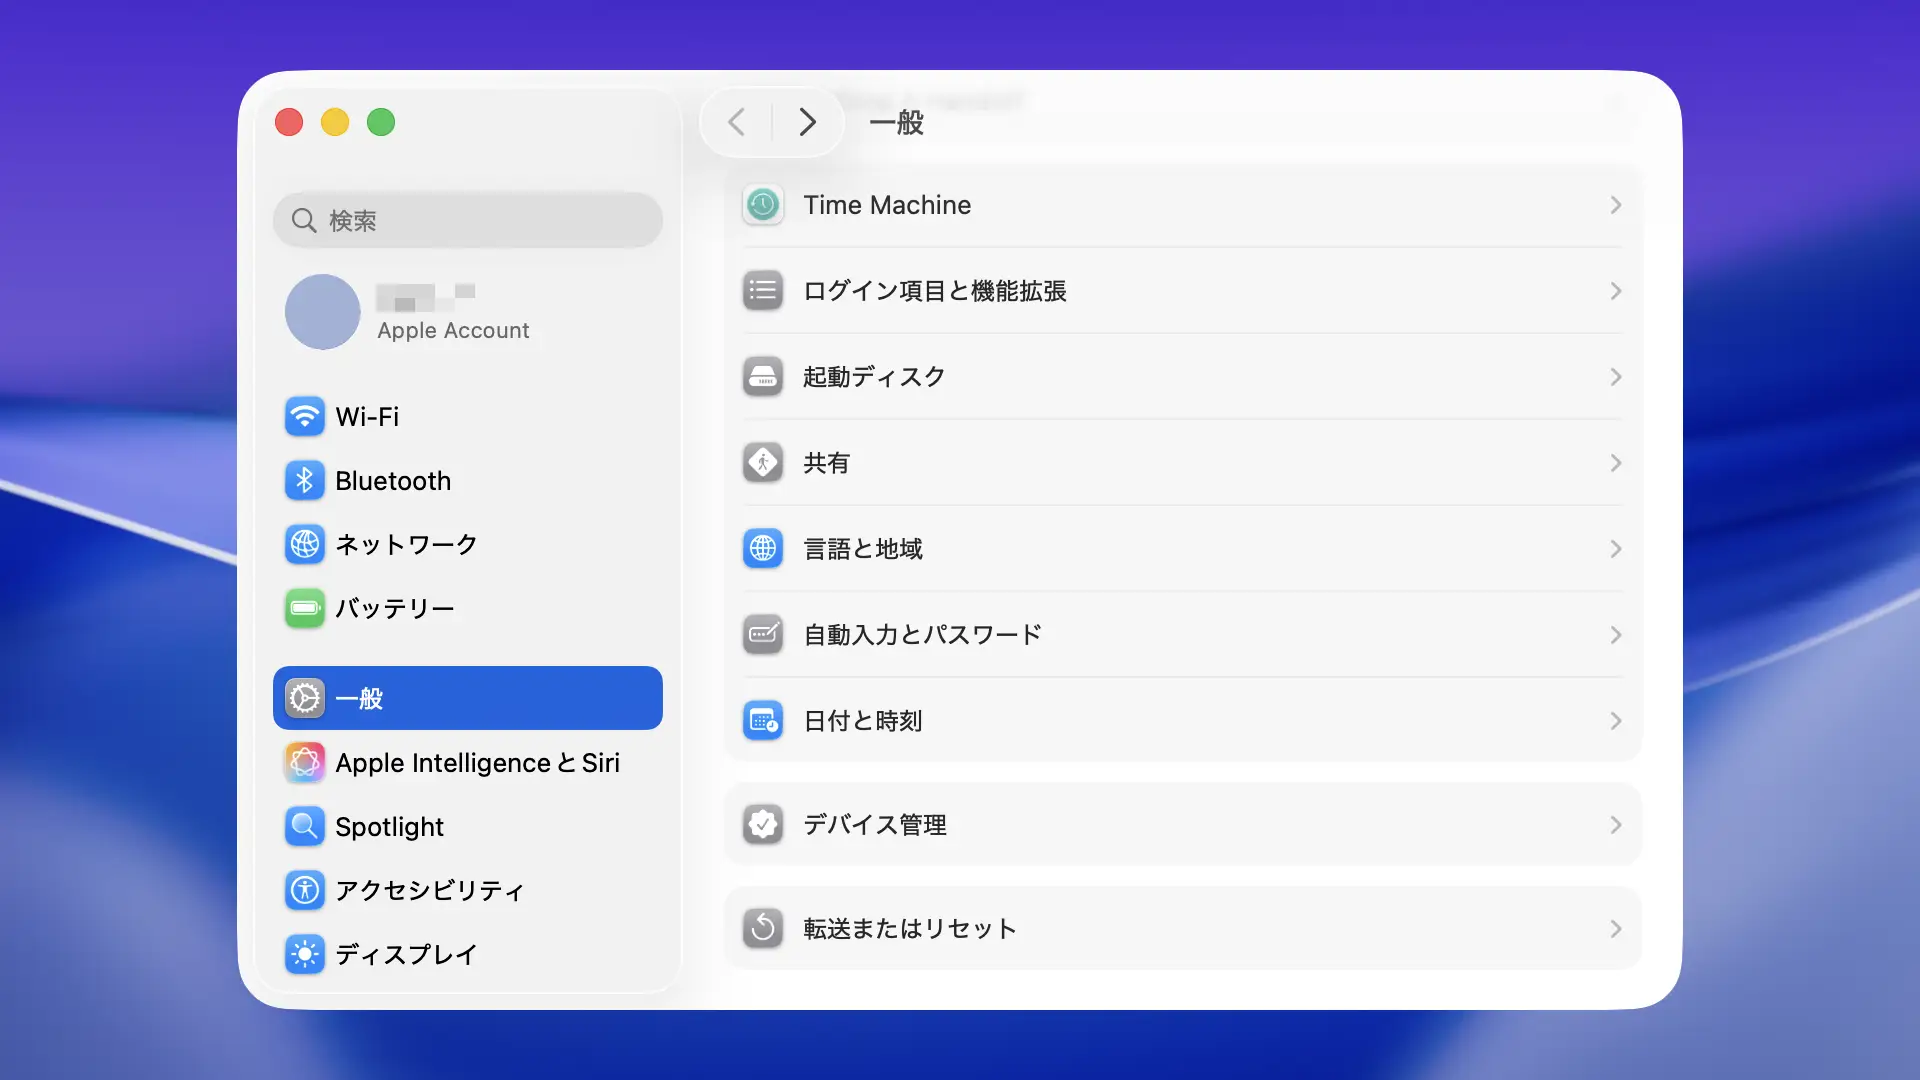The image size is (1920, 1080).
Task: Expand the 自動入力とパスワード chevron
Action: pyautogui.click(x=1615, y=635)
